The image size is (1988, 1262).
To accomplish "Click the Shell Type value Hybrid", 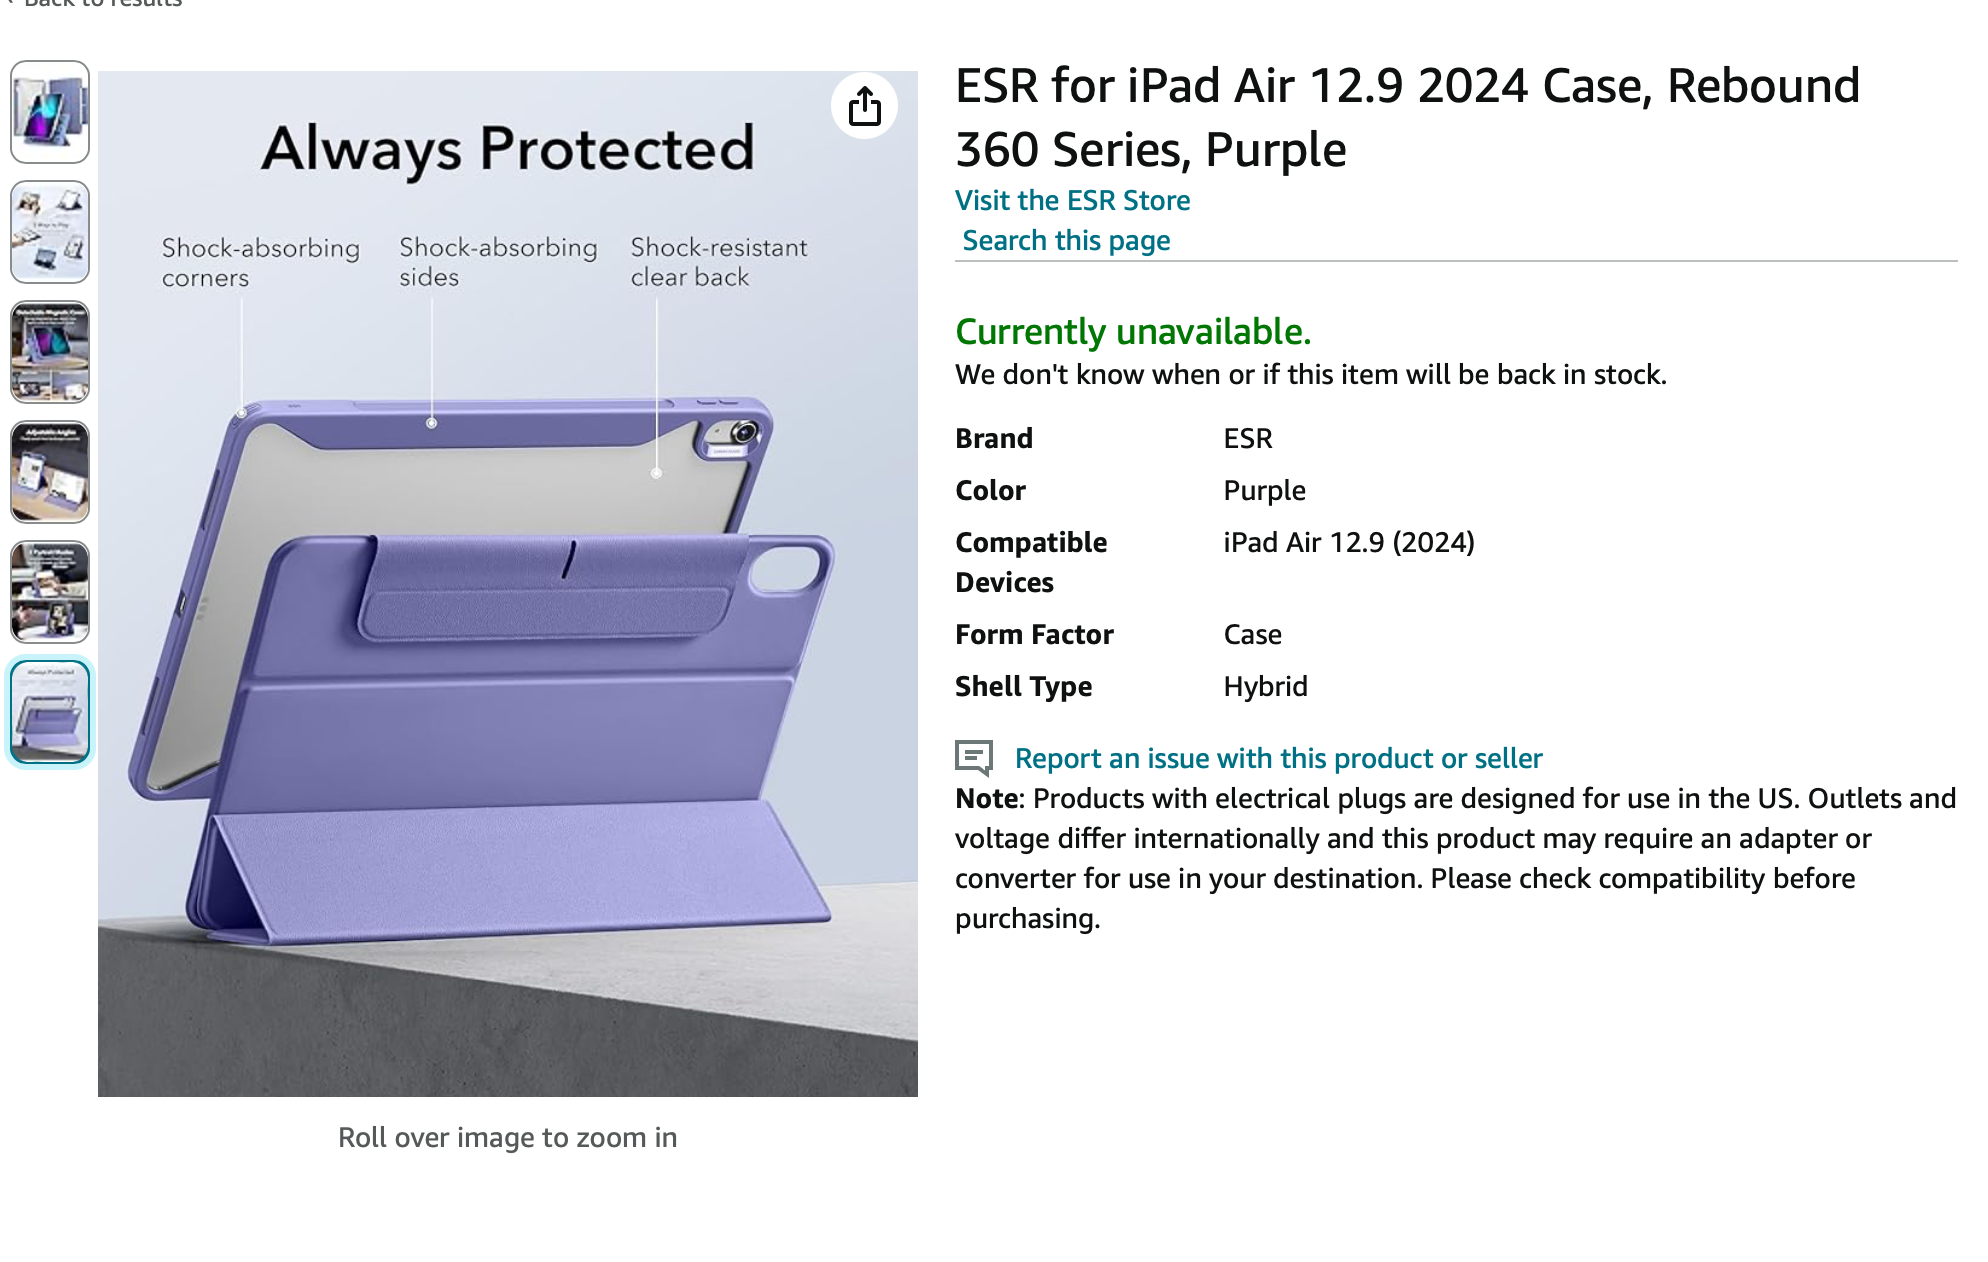I will click(x=1265, y=686).
